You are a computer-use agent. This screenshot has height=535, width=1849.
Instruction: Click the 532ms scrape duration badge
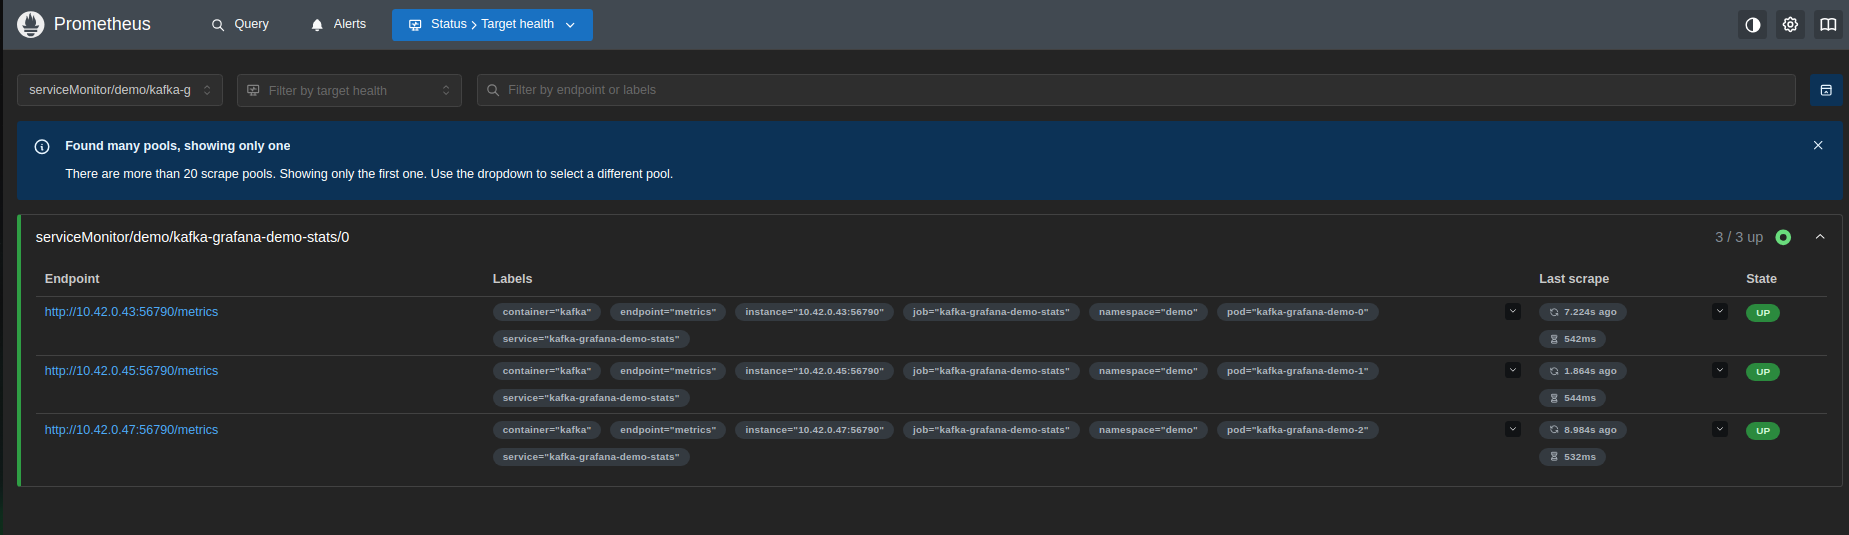1572,457
